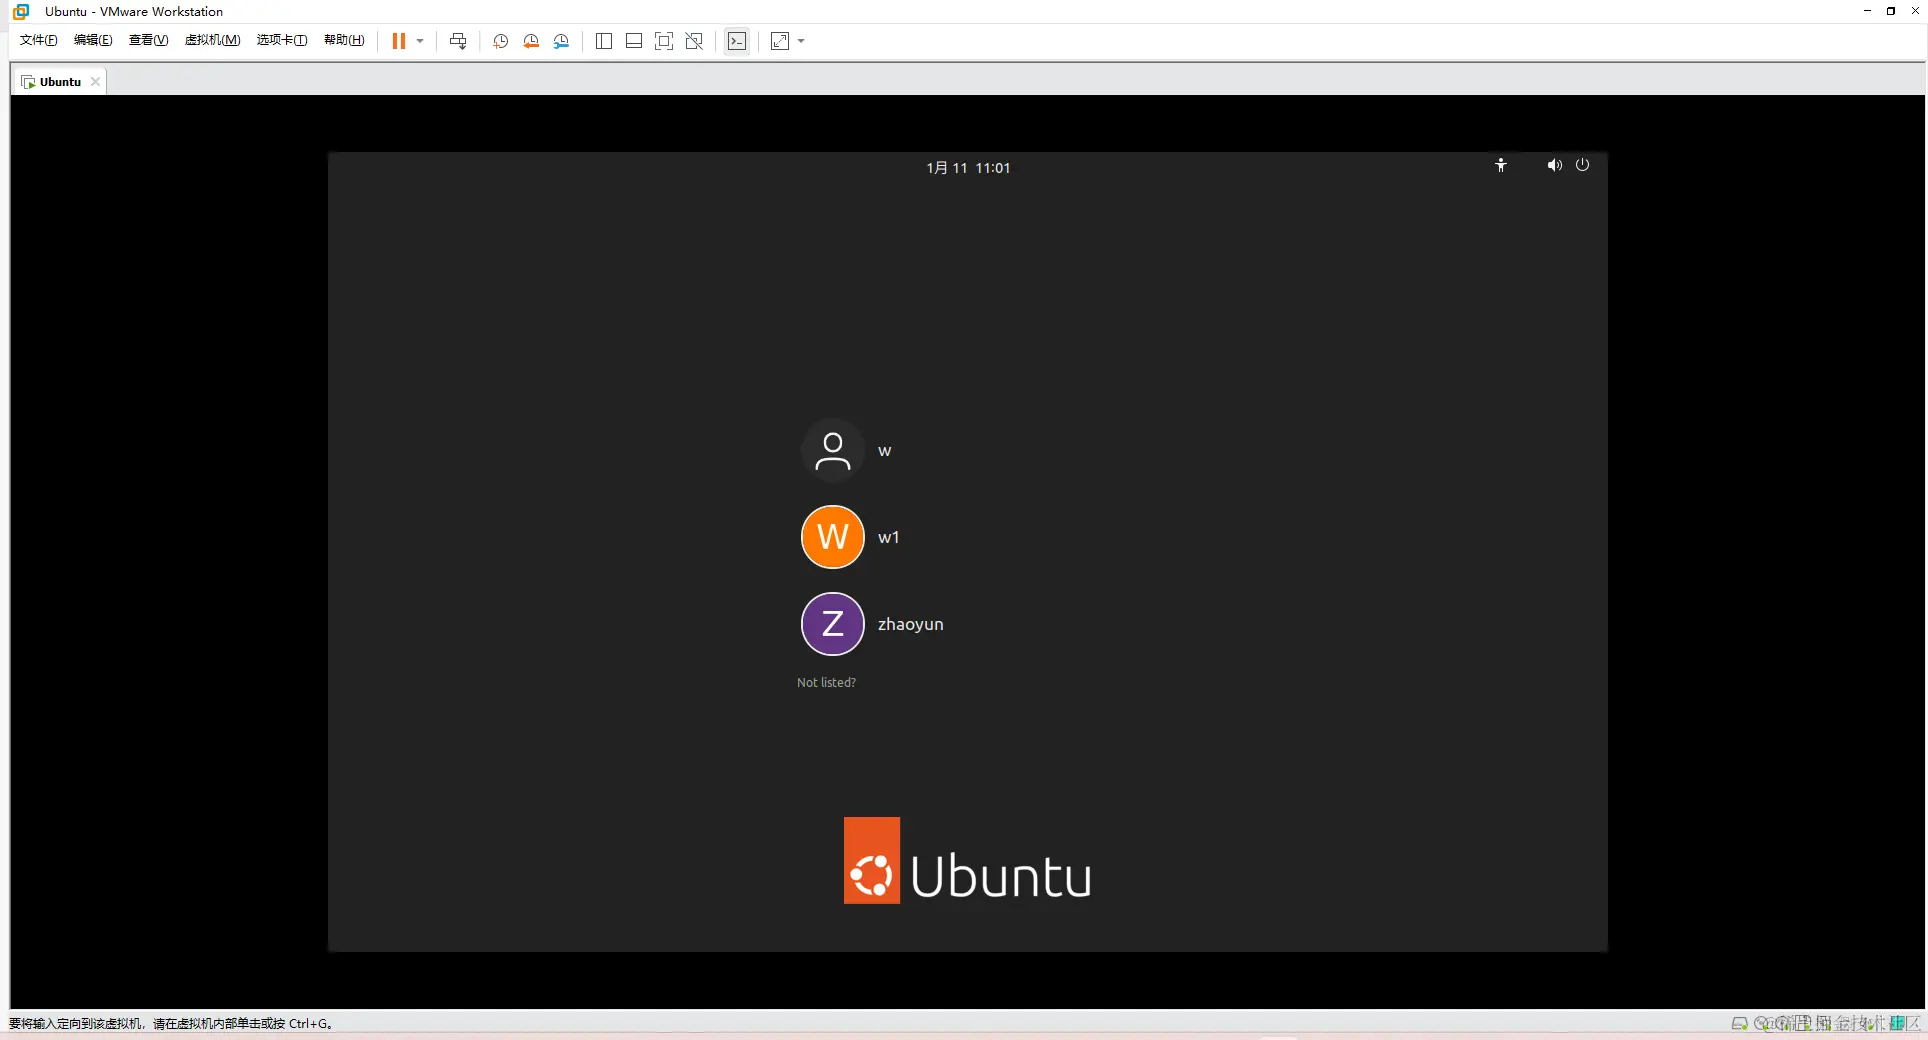Send Ctrl+Alt+Del to the virtual machine
This screenshot has height=1040, width=1928.
[x=458, y=41]
